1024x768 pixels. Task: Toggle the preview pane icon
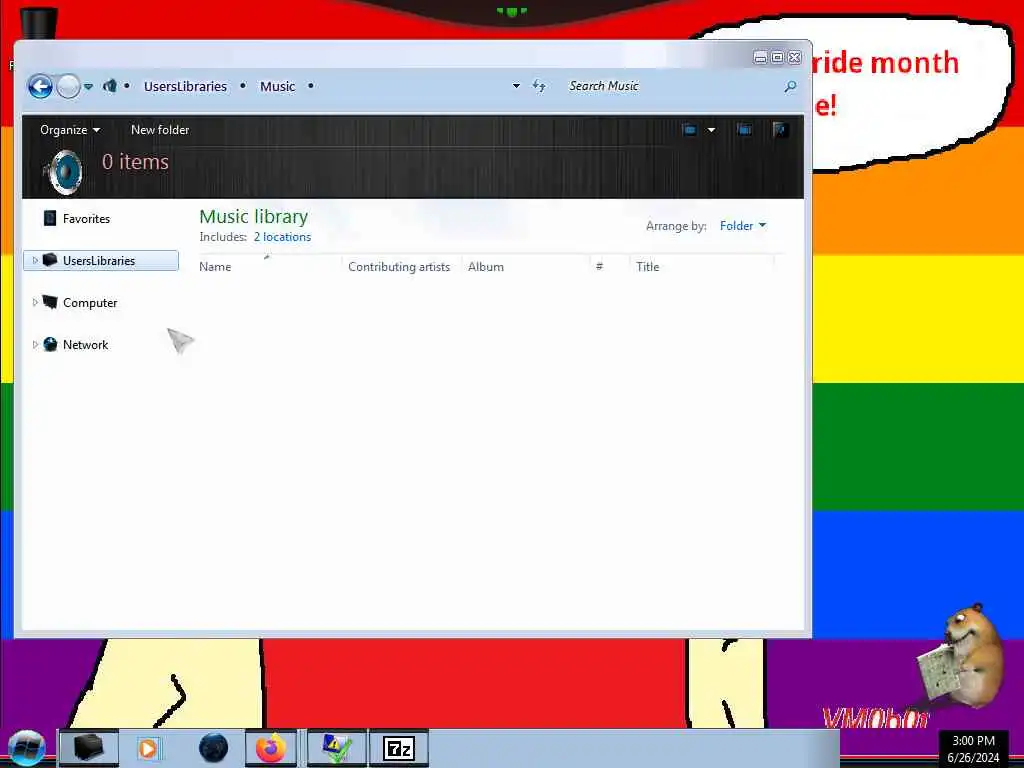744,129
